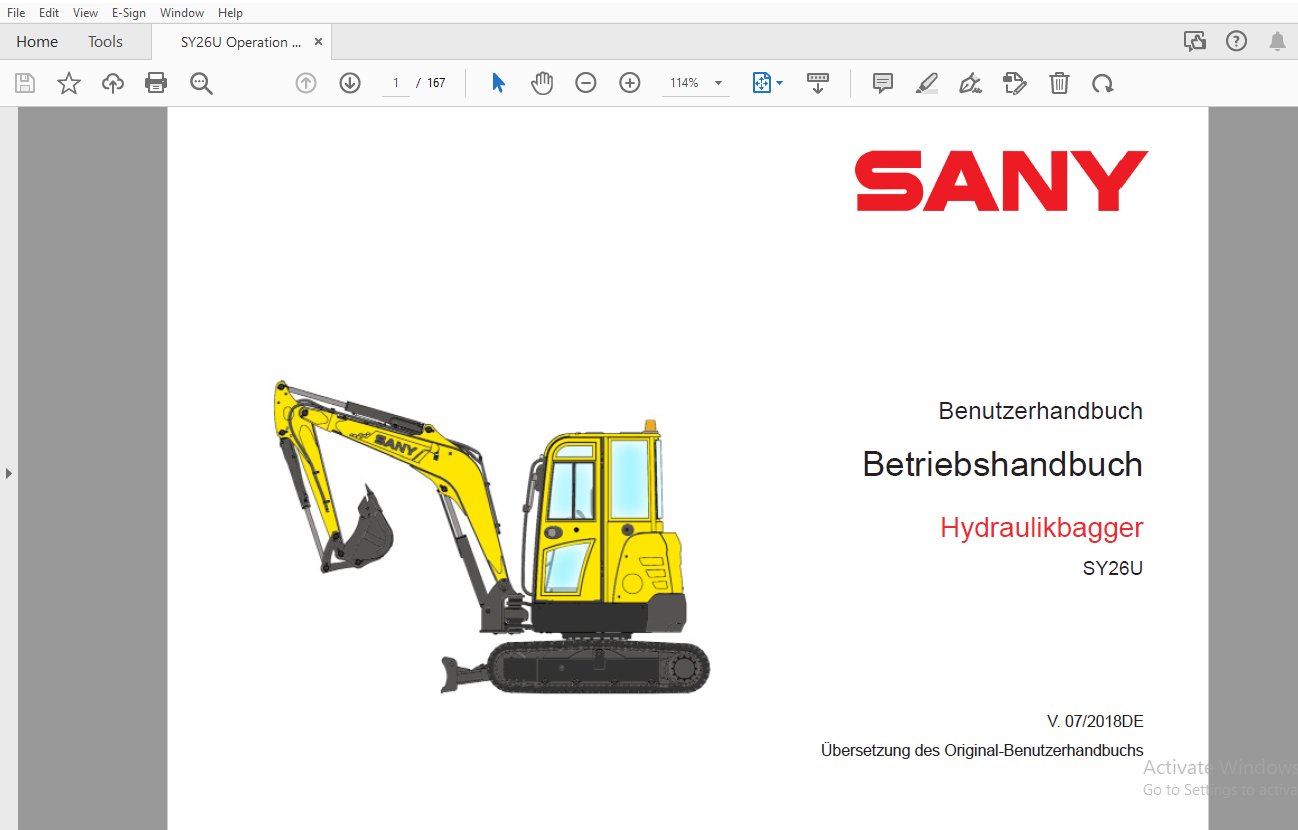1298x830 pixels.
Task: Open the Edit menu
Action: click(x=49, y=13)
